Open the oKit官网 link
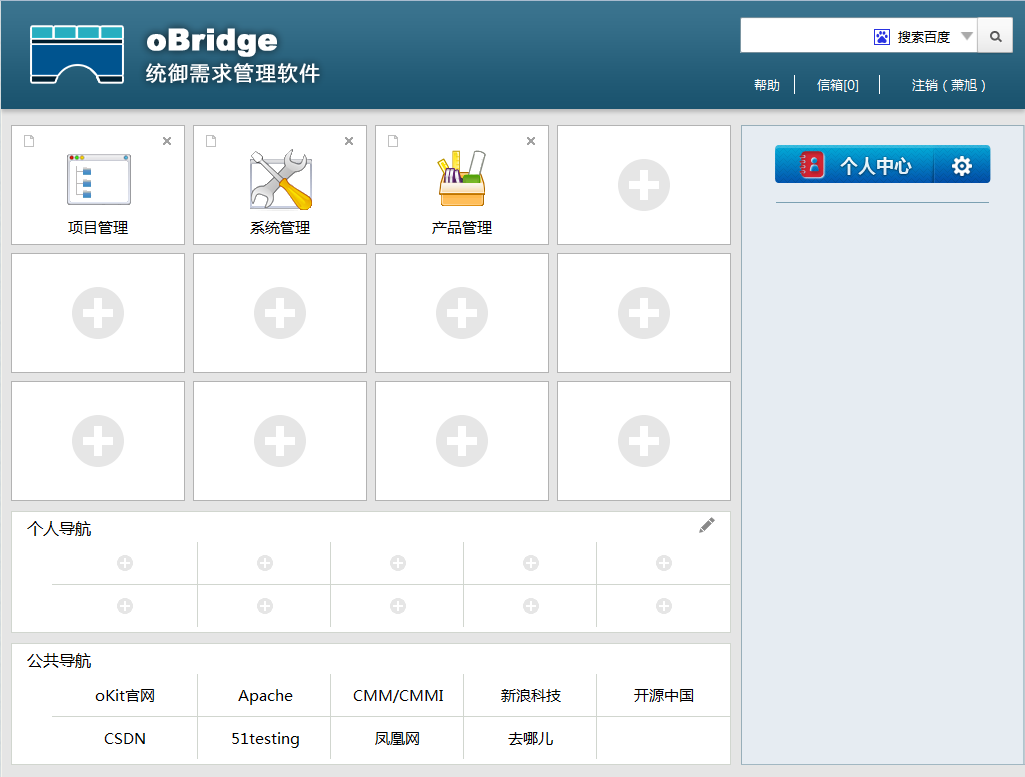The width and height of the screenshot is (1025, 777). (x=125, y=695)
